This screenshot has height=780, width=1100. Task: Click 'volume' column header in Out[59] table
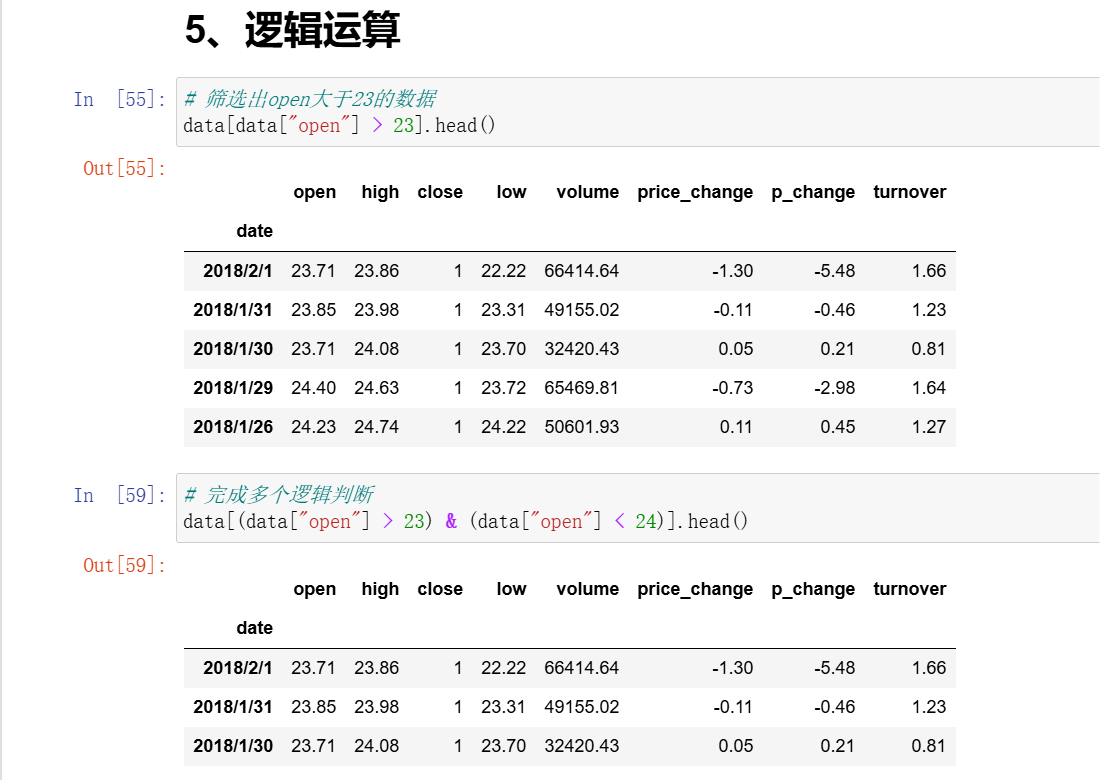[x=588, y=589]
